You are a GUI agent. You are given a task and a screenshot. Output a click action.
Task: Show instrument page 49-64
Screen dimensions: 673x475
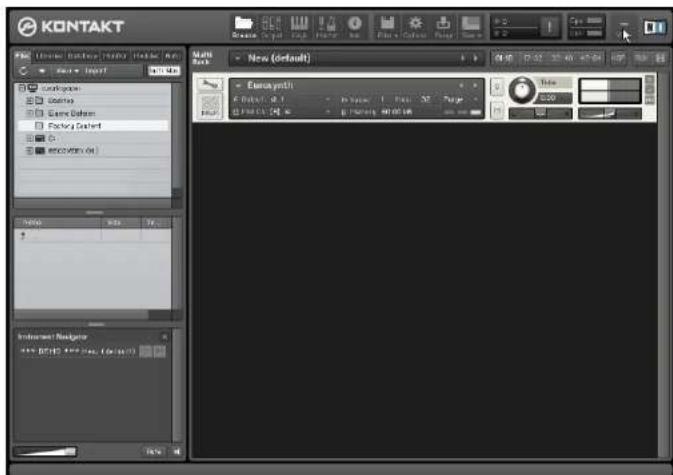[x=591, y=57]
